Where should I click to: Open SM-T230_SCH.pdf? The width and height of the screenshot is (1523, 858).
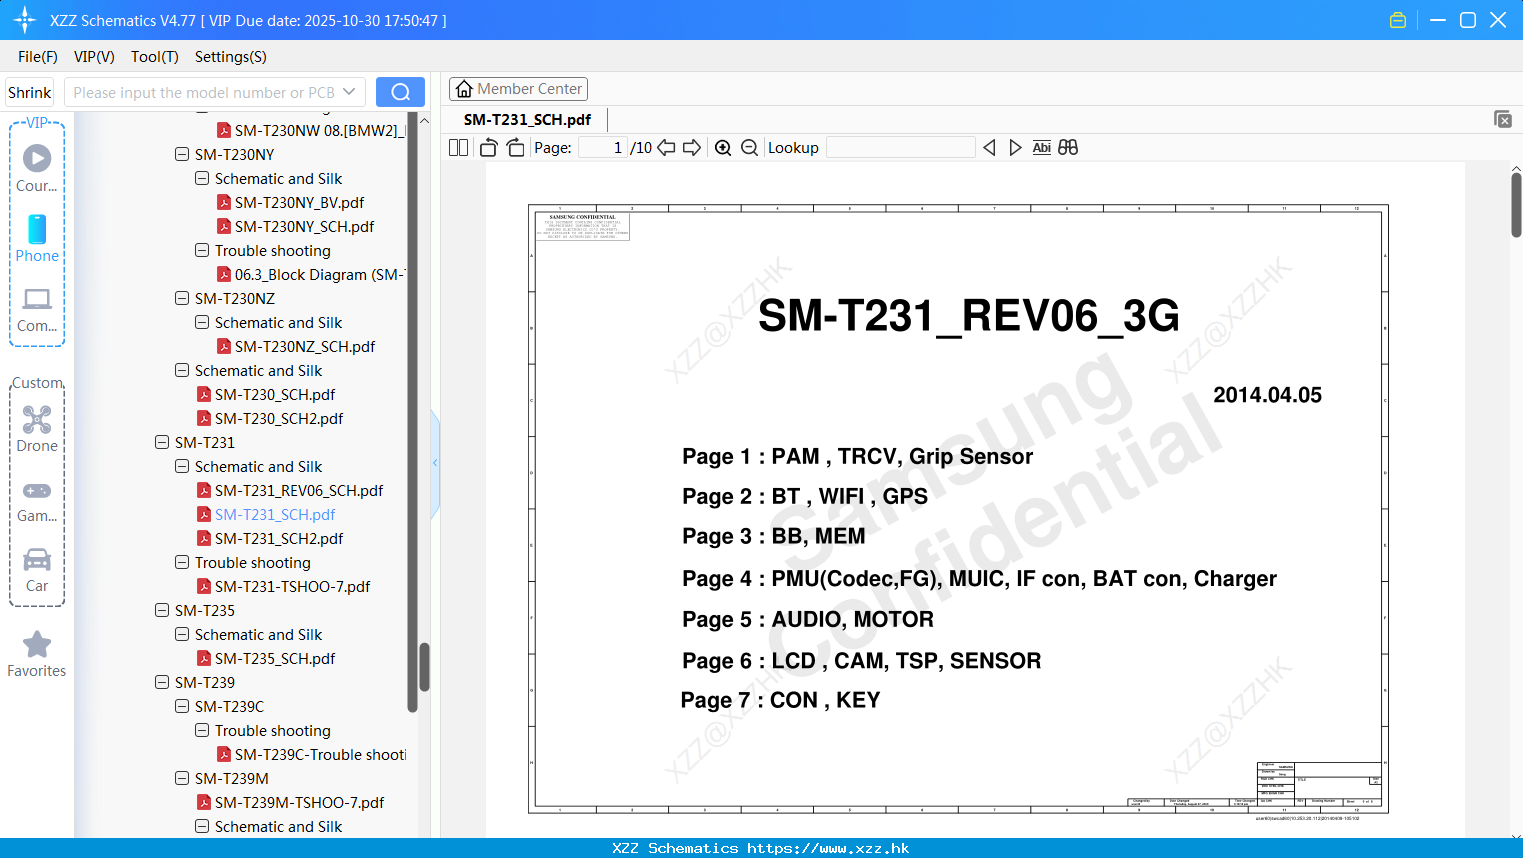click(275, 394)
